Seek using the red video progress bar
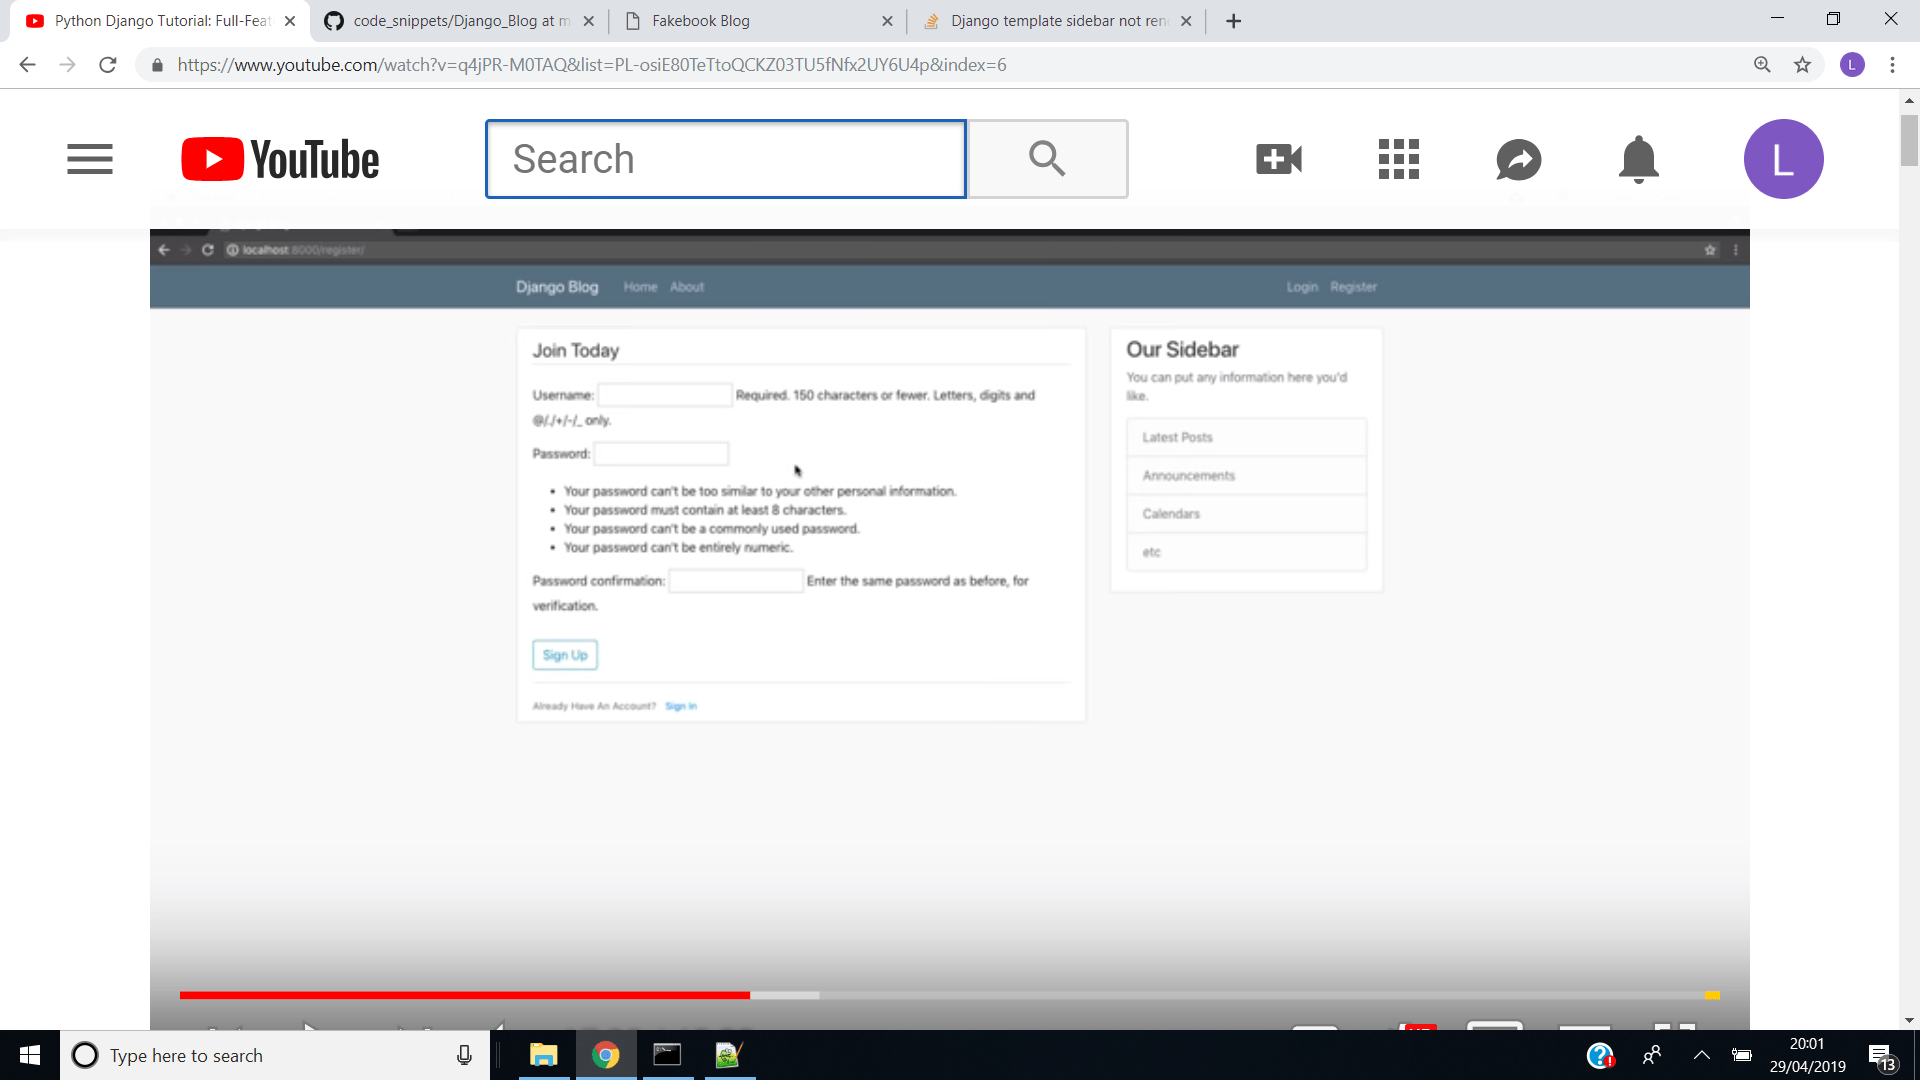This screenshot has height=1080, width=1920. pyautogui.click(x=465, y=995)
